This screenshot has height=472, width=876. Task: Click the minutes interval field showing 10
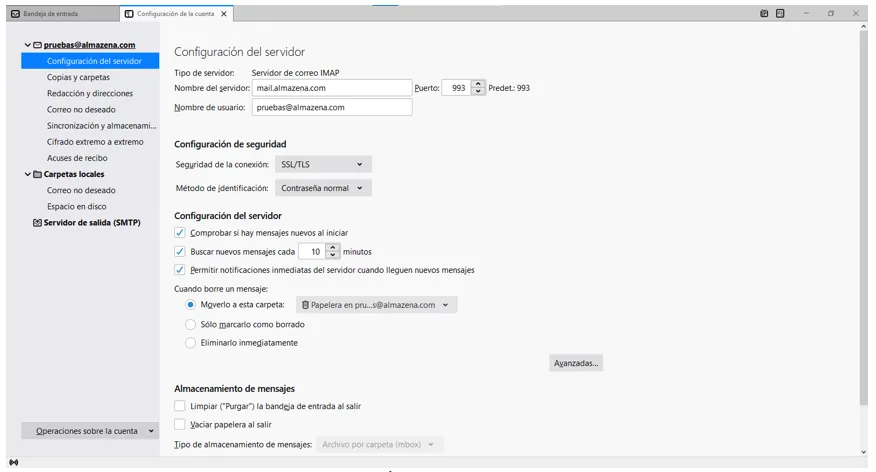pos(313,251)
